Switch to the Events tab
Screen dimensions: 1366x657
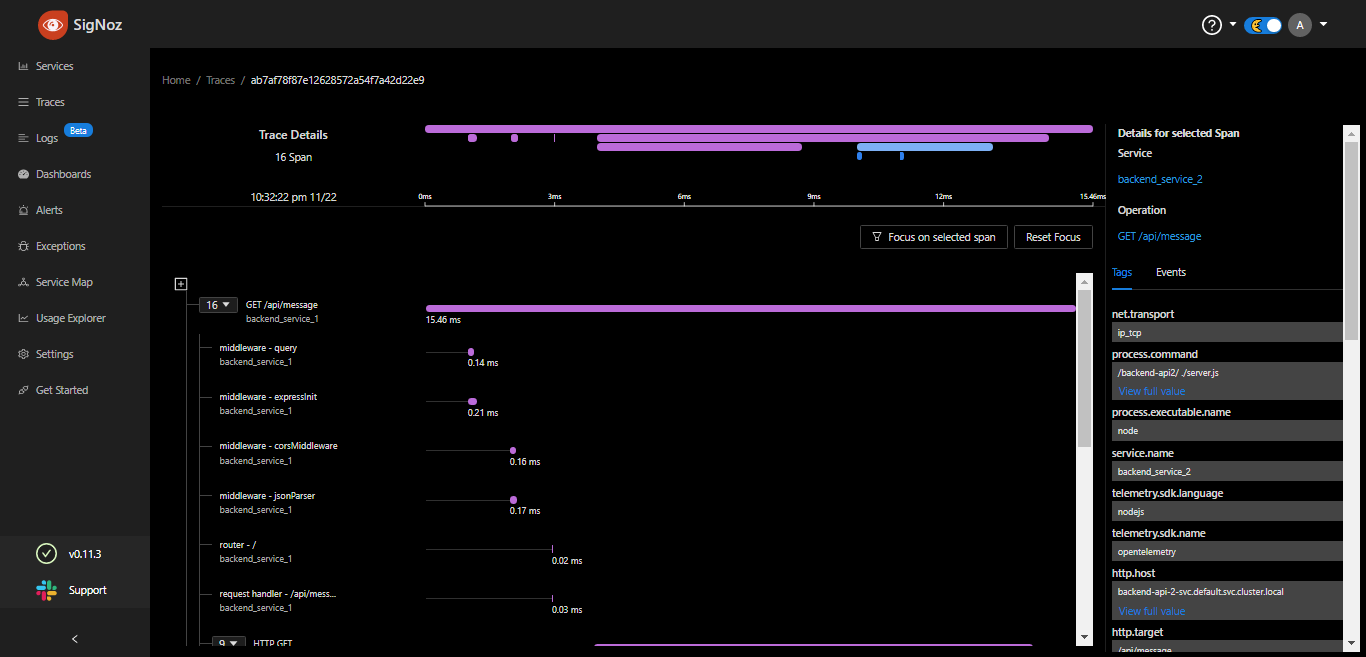pos(1170,272)
